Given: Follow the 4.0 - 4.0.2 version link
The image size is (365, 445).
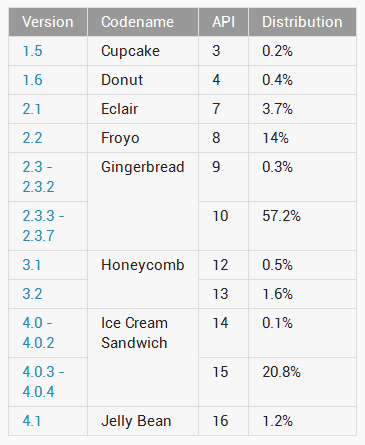Looking at the screenshot, I should 38,333.
